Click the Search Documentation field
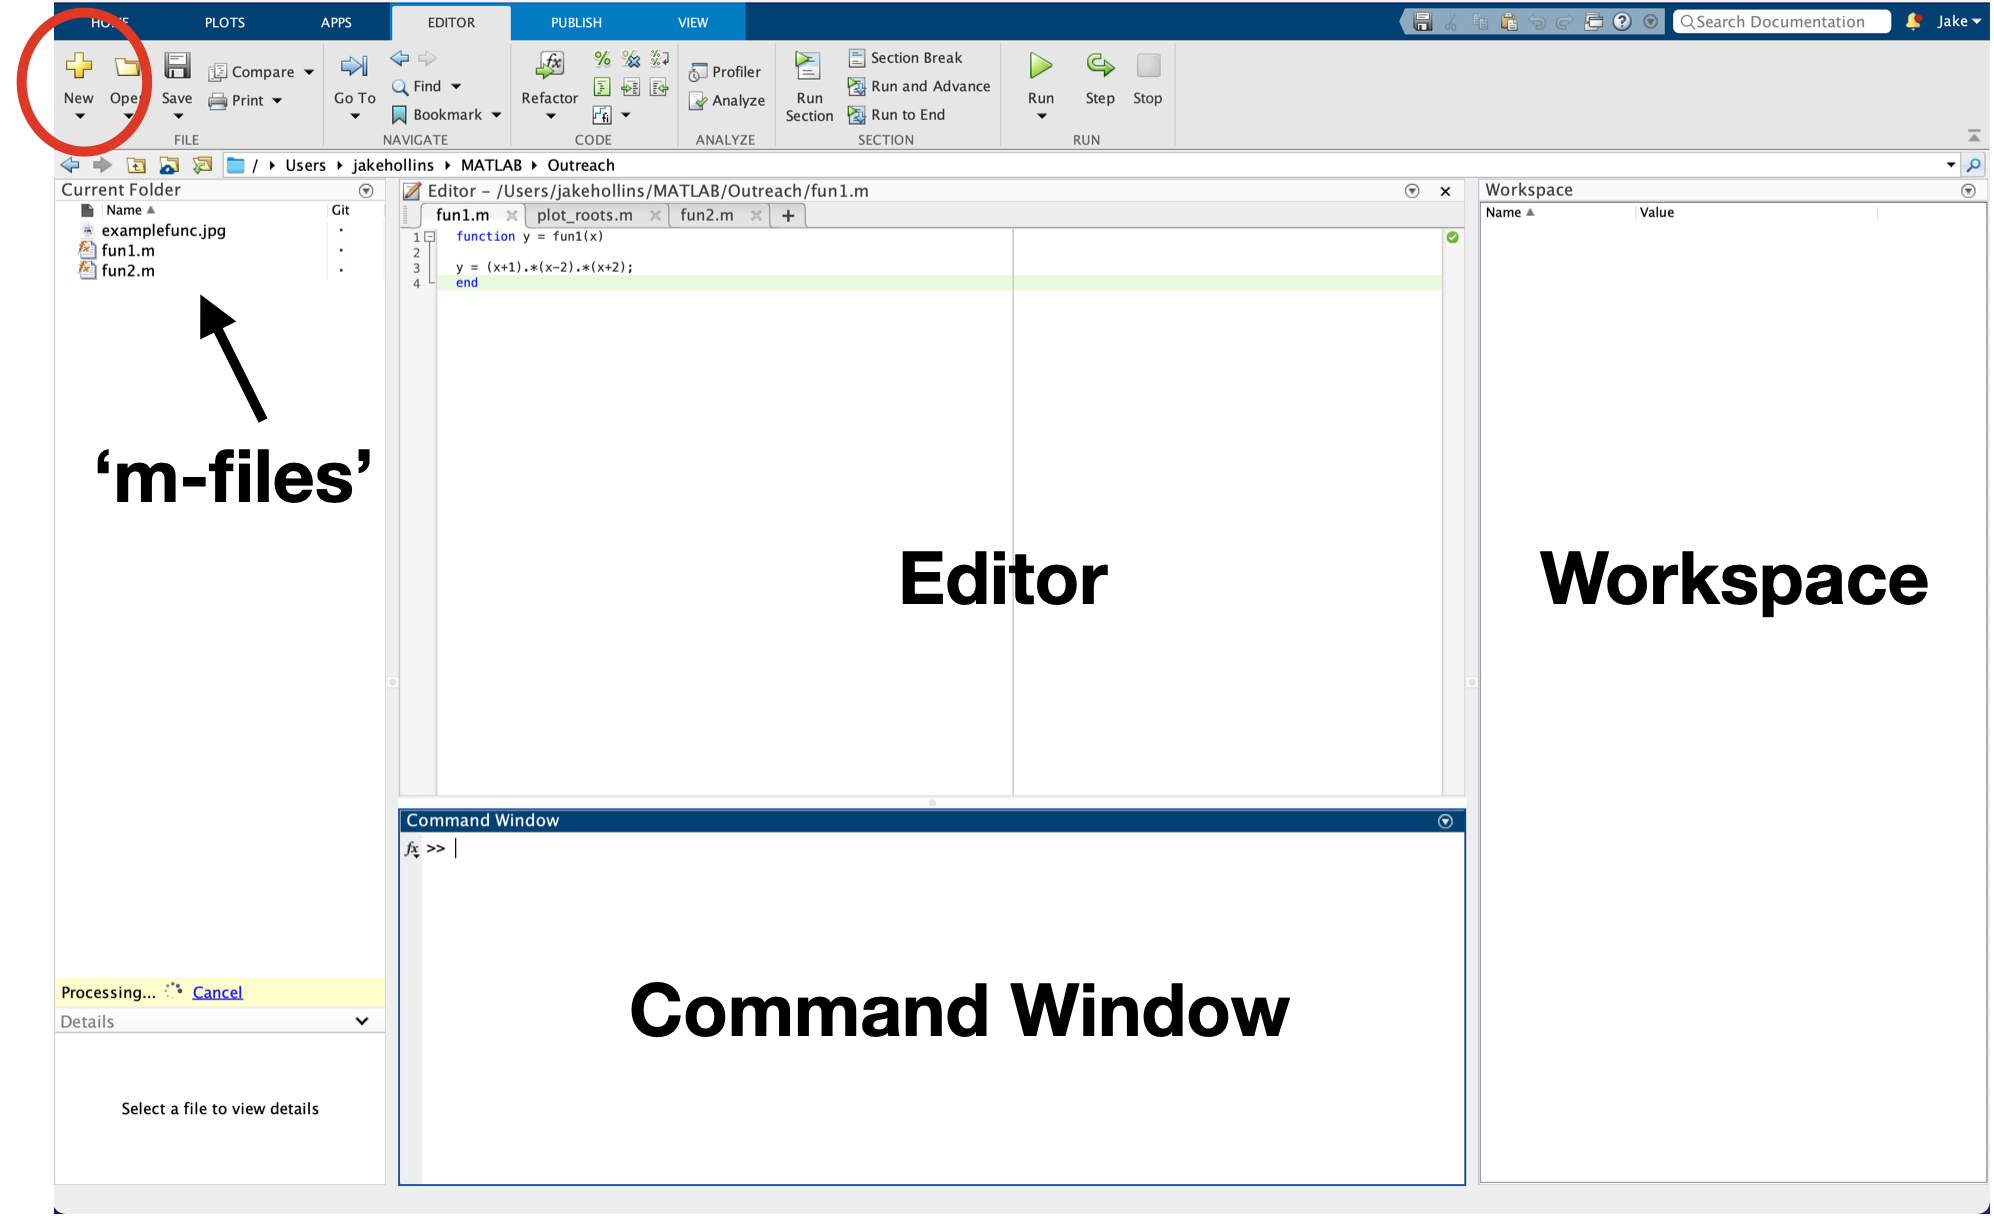 point(1781,22)
